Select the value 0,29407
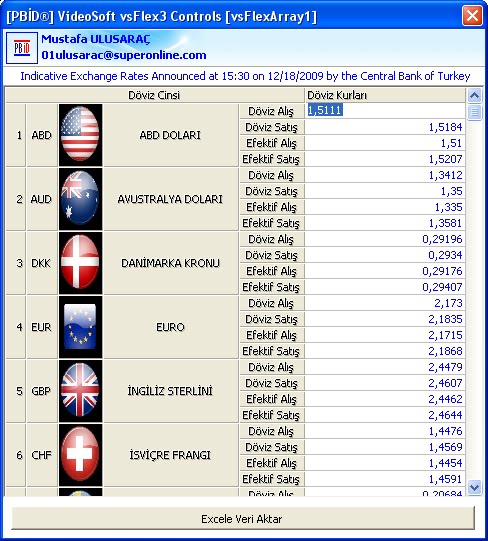488x541 pixels. coord(385,287)
